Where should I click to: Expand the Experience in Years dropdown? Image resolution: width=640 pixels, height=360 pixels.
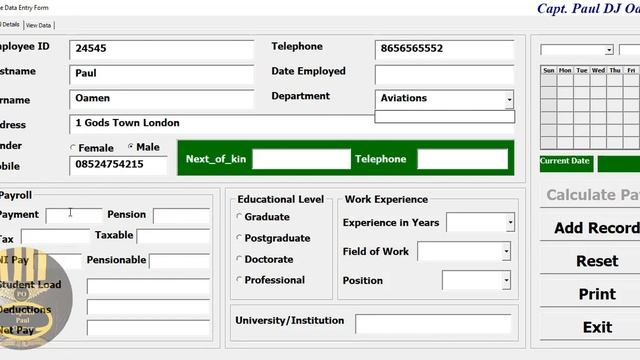coord(510,222)
